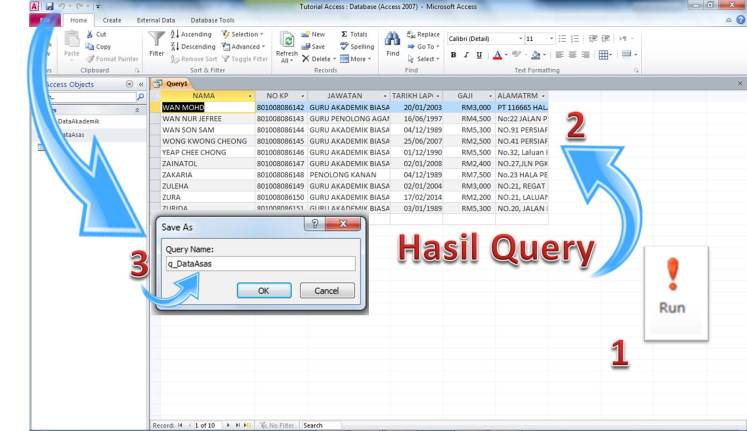Toggle Italic text formatting
This screenshot has height=431, width=747.
tap(466, 55)
